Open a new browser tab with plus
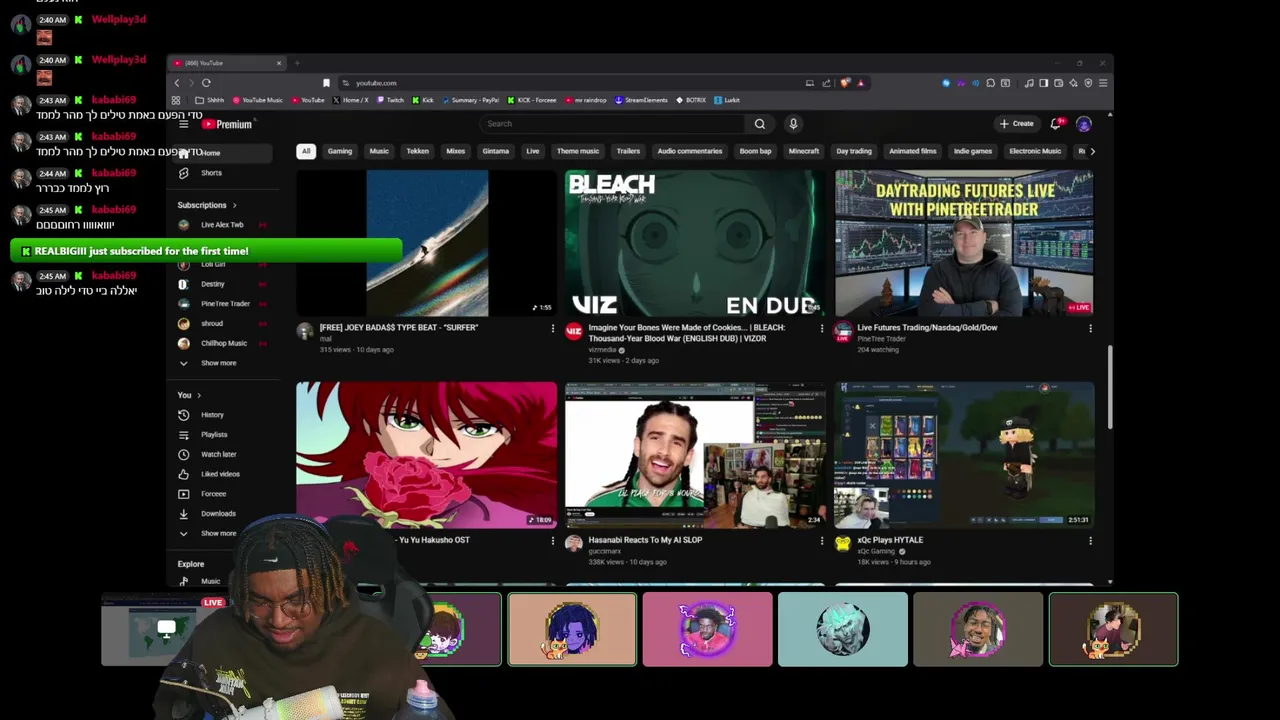This screenshot has width=1280, height=720. tap(297, 63)
